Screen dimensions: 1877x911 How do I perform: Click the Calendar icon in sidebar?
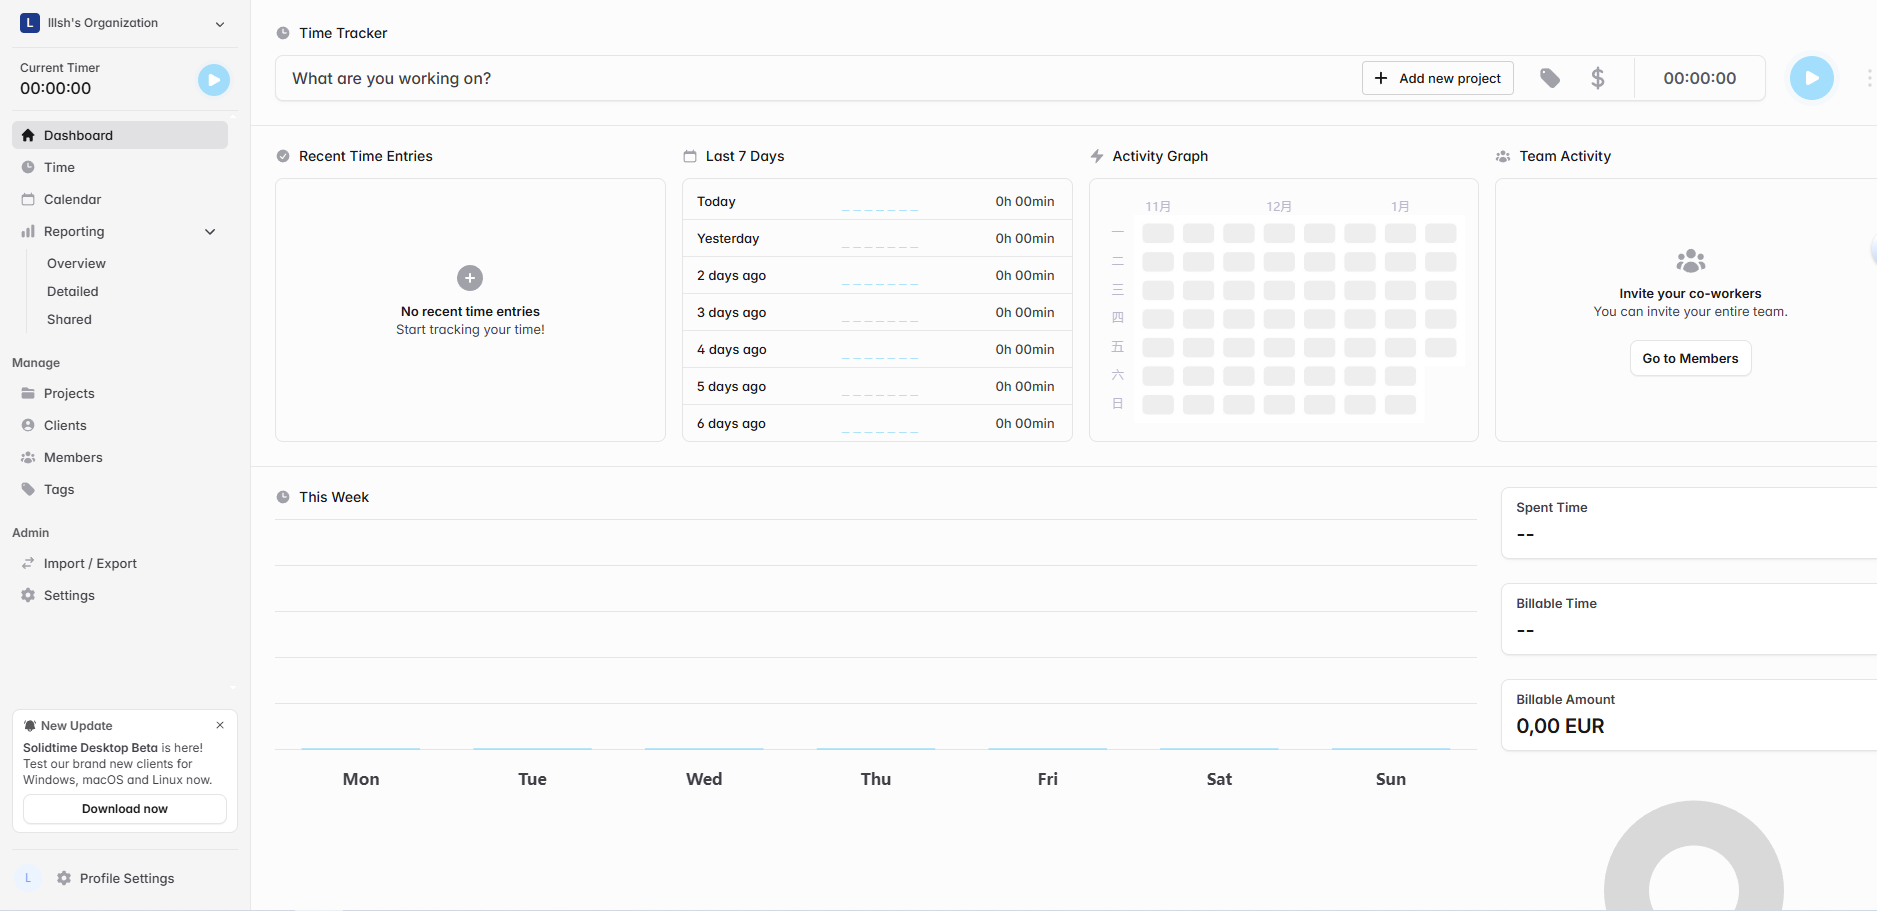tap(28, 199)
